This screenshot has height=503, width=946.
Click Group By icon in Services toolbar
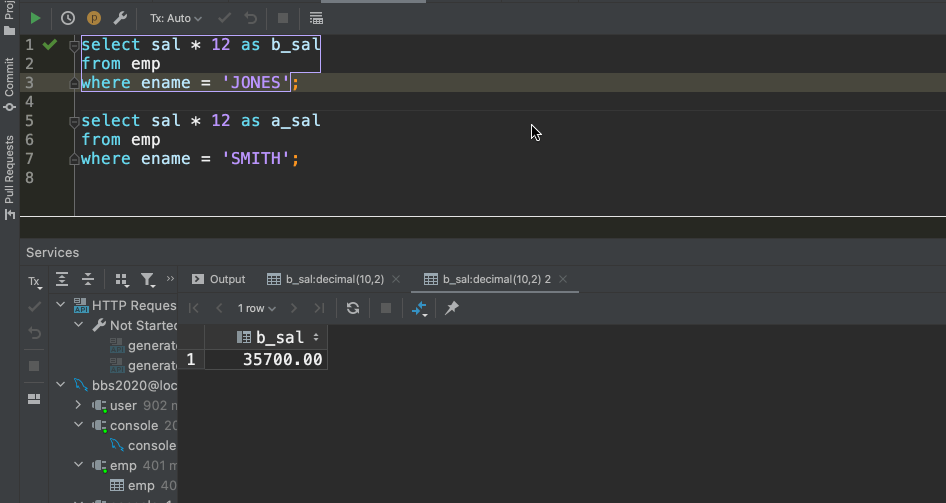click(121, 279)
